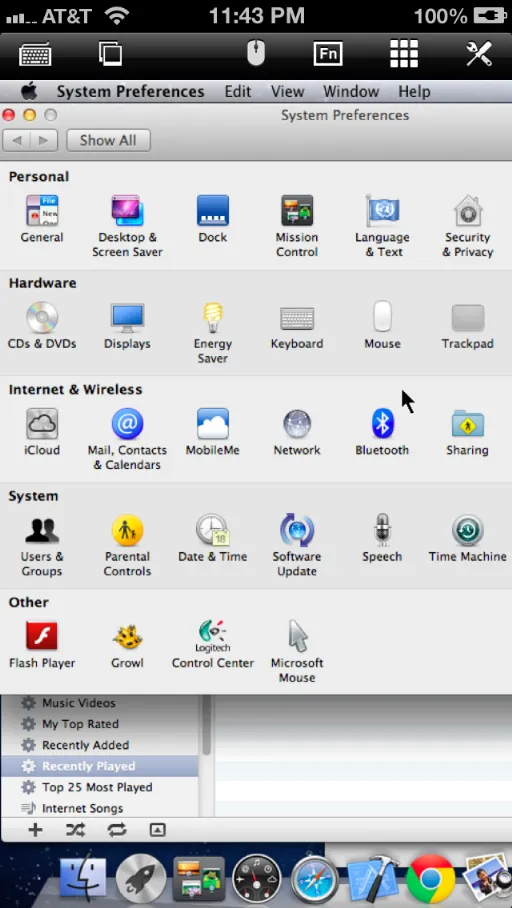Open the Bluetooth preferences icon
The height and width of the screenshot is (908, 512).
pos(382,431)
